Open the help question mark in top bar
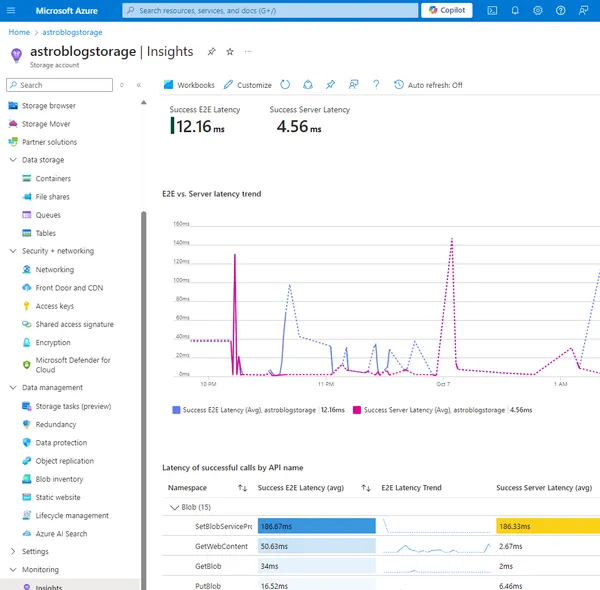This screenshot has width=600, height=590. pyautogui.click(x=560, y=10)
